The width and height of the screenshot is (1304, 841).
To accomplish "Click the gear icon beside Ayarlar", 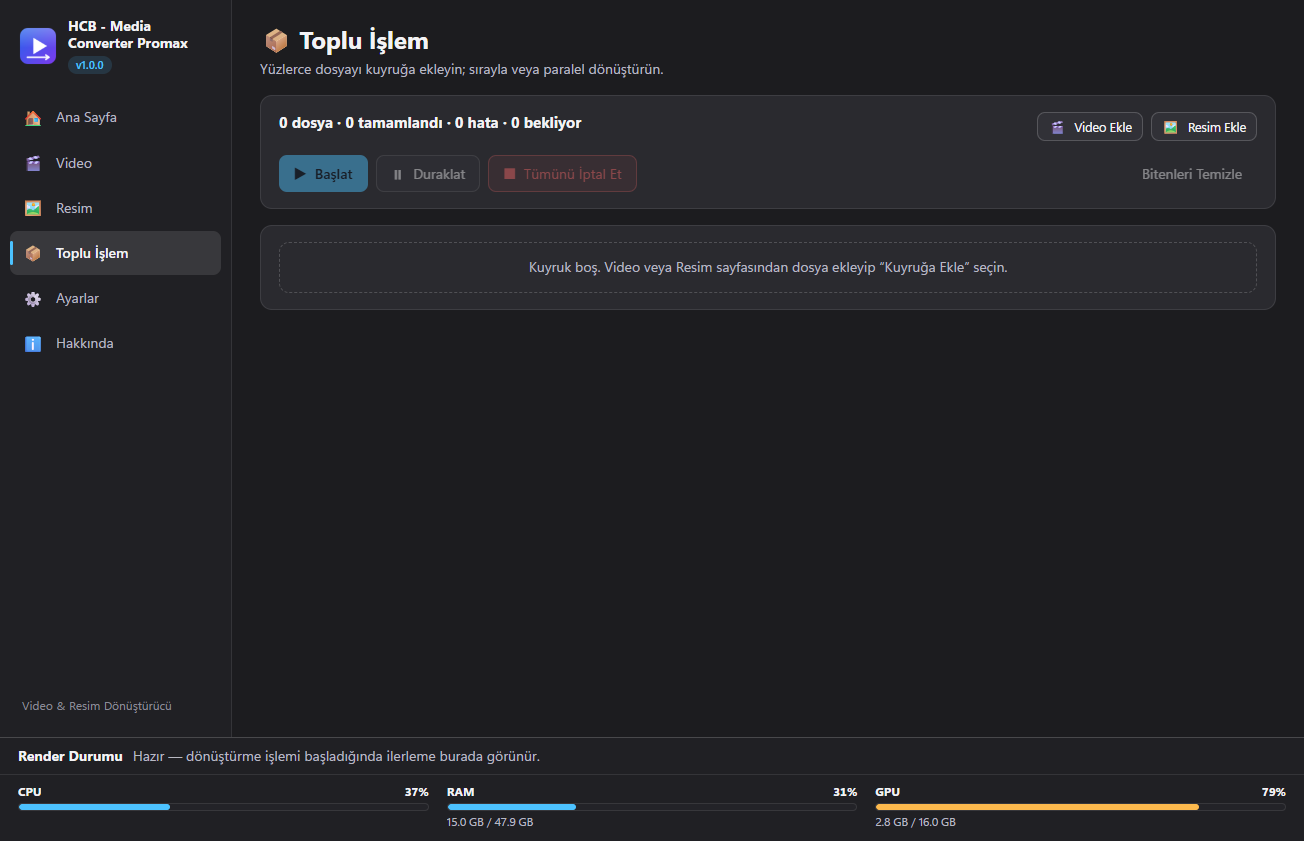I will coord(33,298).
